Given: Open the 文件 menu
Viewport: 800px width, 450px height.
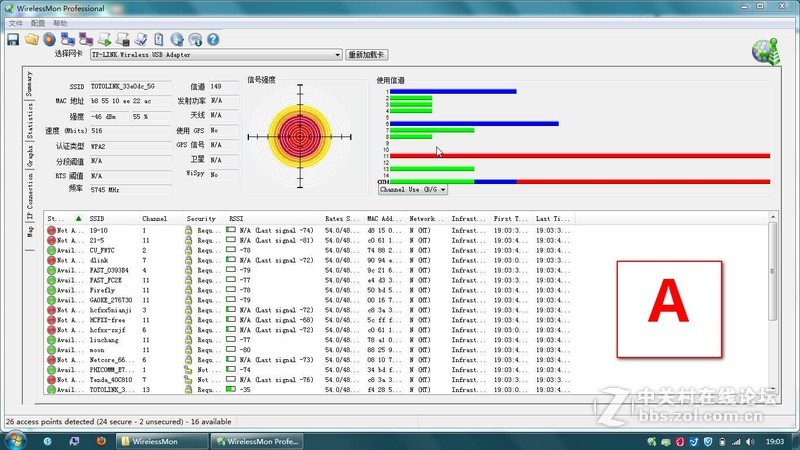Looking at the screenshot, I should [x=15, y=22].
